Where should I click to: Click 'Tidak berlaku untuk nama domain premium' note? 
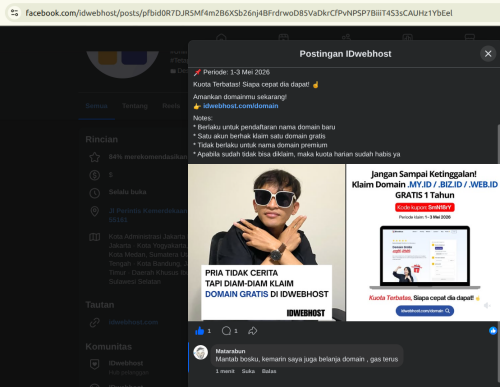[x=260, y=145]
